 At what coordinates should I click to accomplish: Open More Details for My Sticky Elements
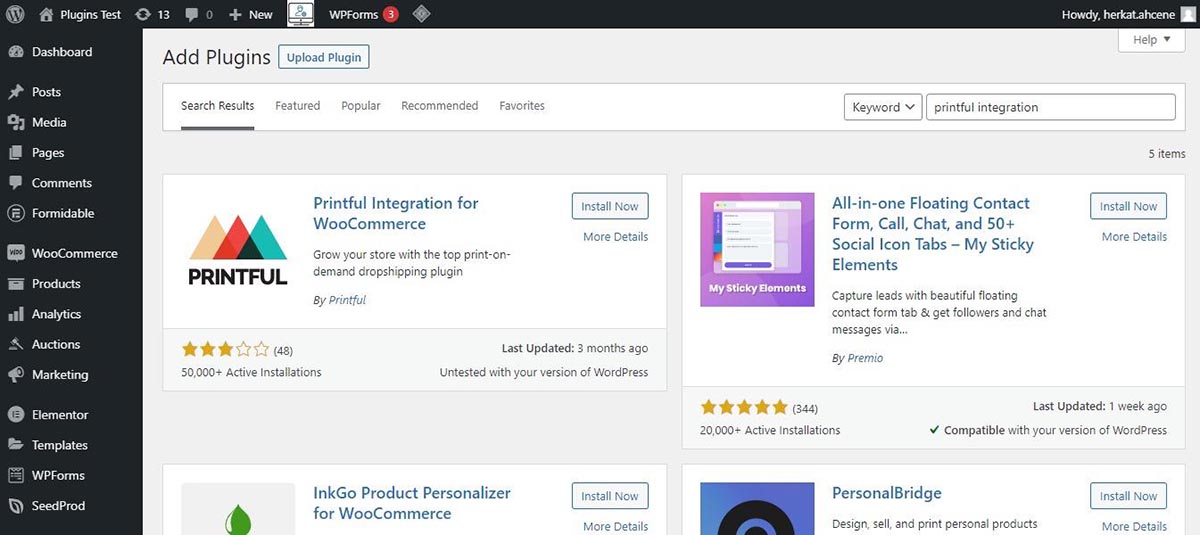coord(1134,237)
